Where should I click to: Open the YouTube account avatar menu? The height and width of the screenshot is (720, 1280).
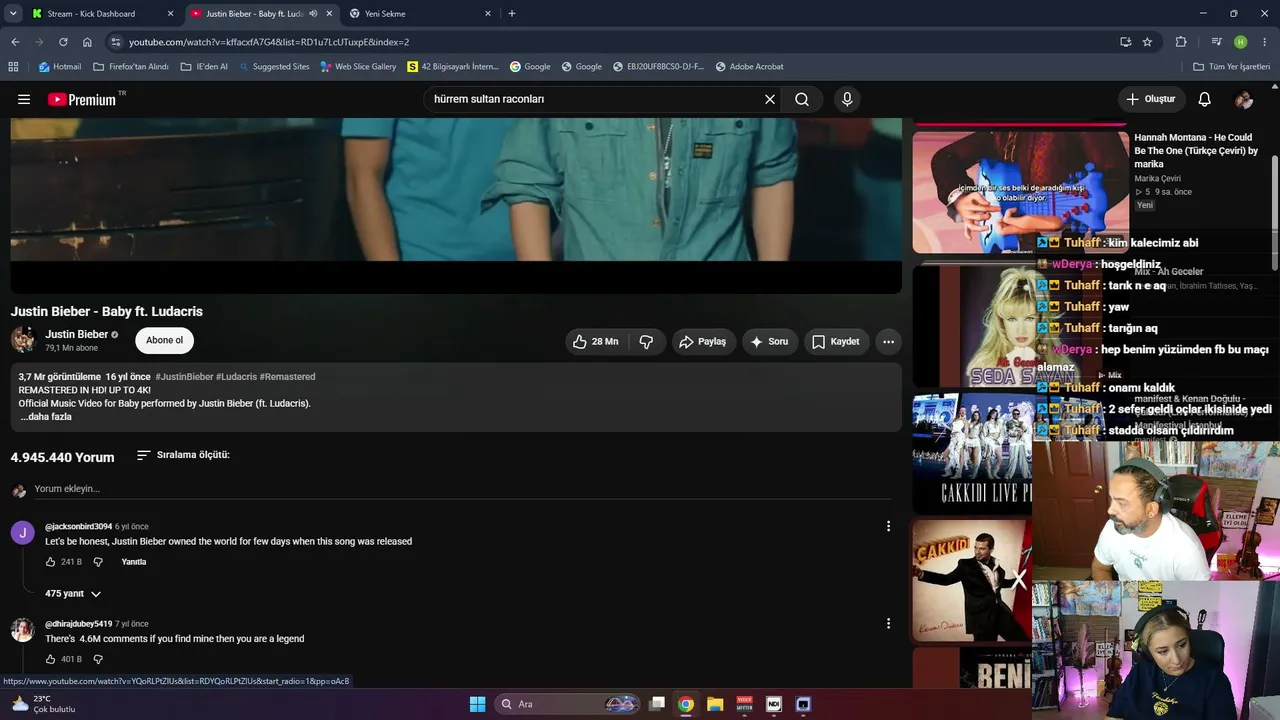point(1244,99)
